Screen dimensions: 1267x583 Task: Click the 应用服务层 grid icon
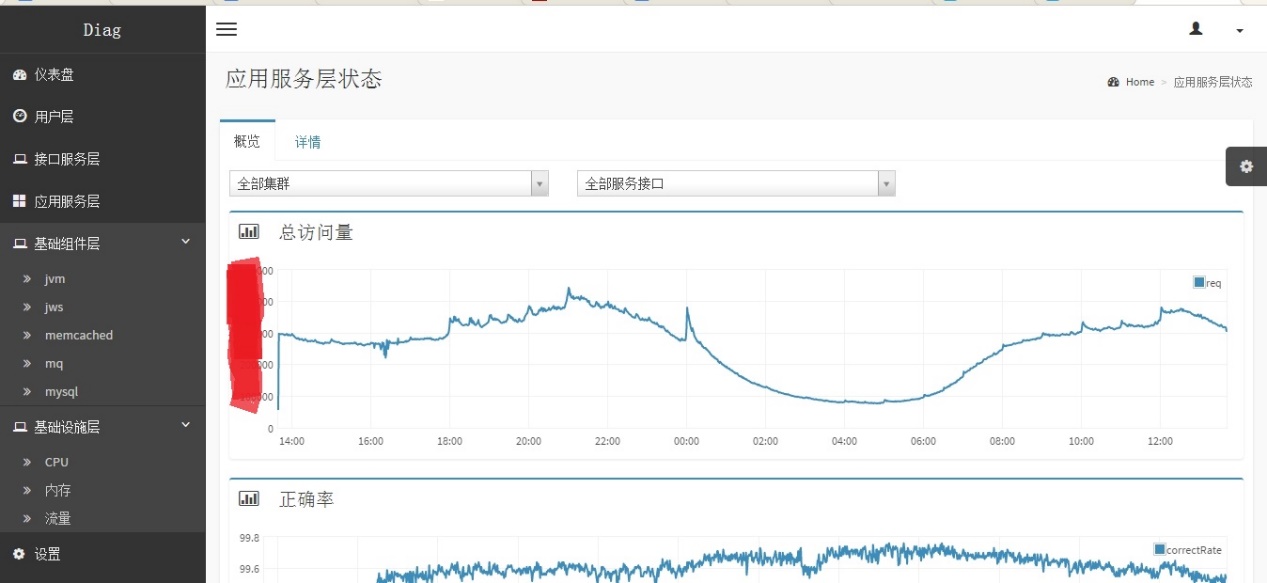[x=19, y=201]
